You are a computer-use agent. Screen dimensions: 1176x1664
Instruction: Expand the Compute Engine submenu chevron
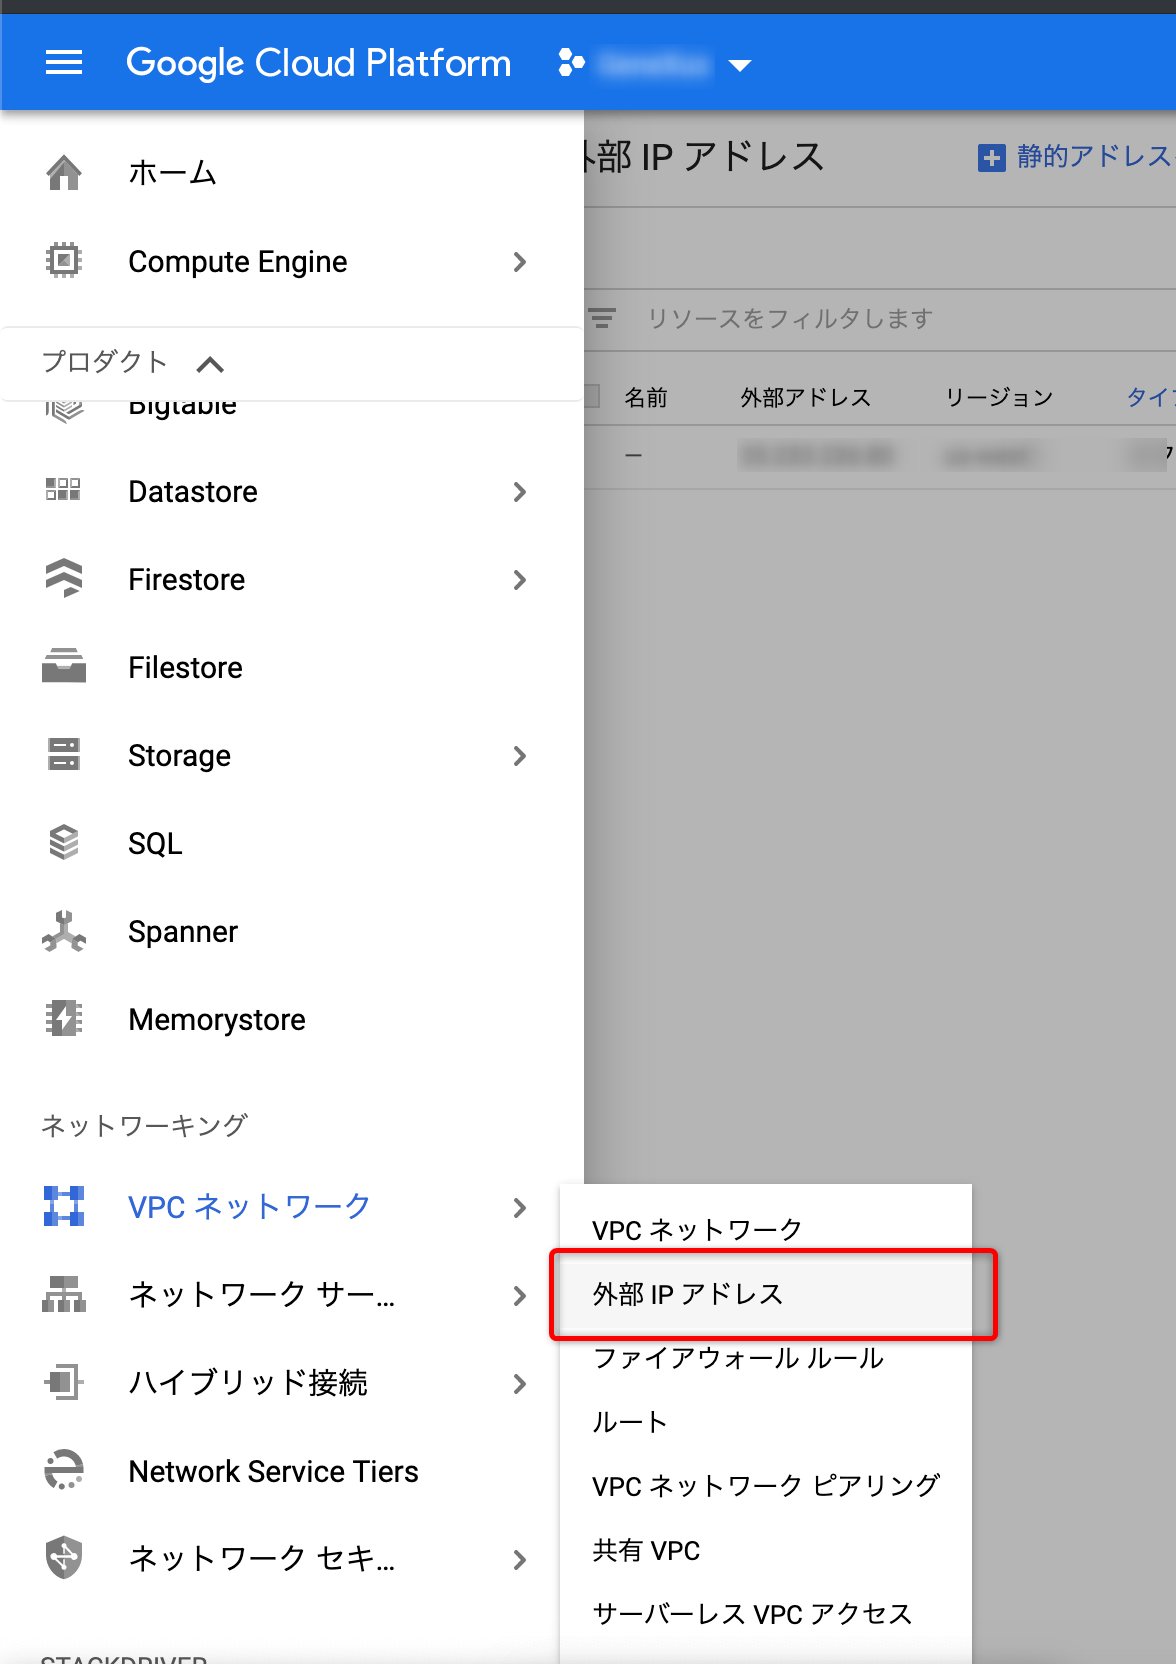pyautogui.click(x=519, y=262)
